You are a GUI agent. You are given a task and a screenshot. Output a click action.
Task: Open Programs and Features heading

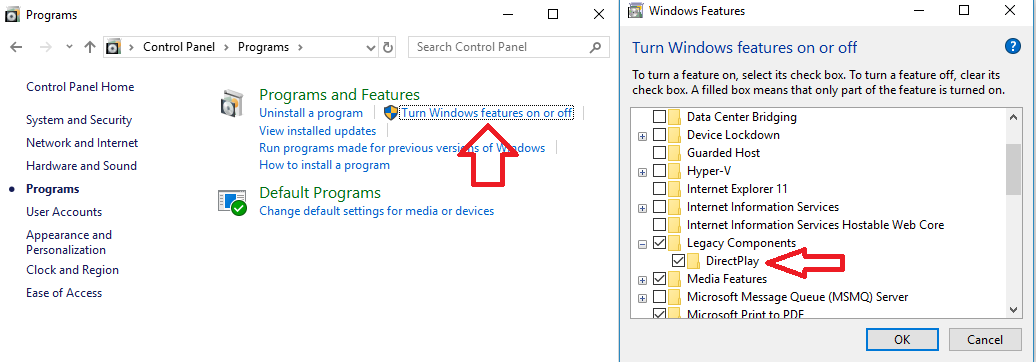point(339,95)
